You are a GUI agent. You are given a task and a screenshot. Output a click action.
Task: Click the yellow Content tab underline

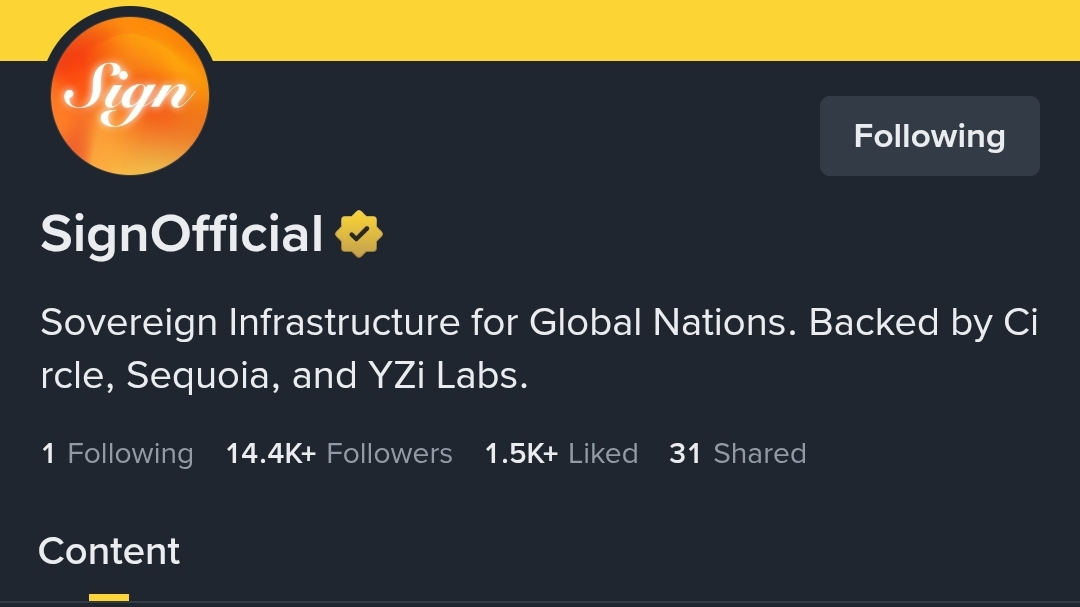click(109, 598)
